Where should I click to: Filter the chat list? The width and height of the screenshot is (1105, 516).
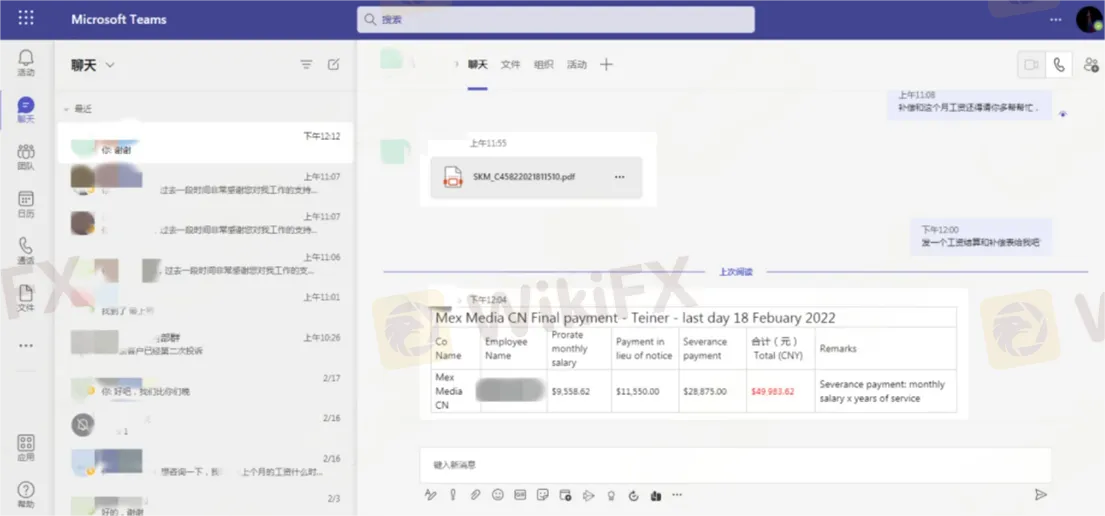[306, 65]
